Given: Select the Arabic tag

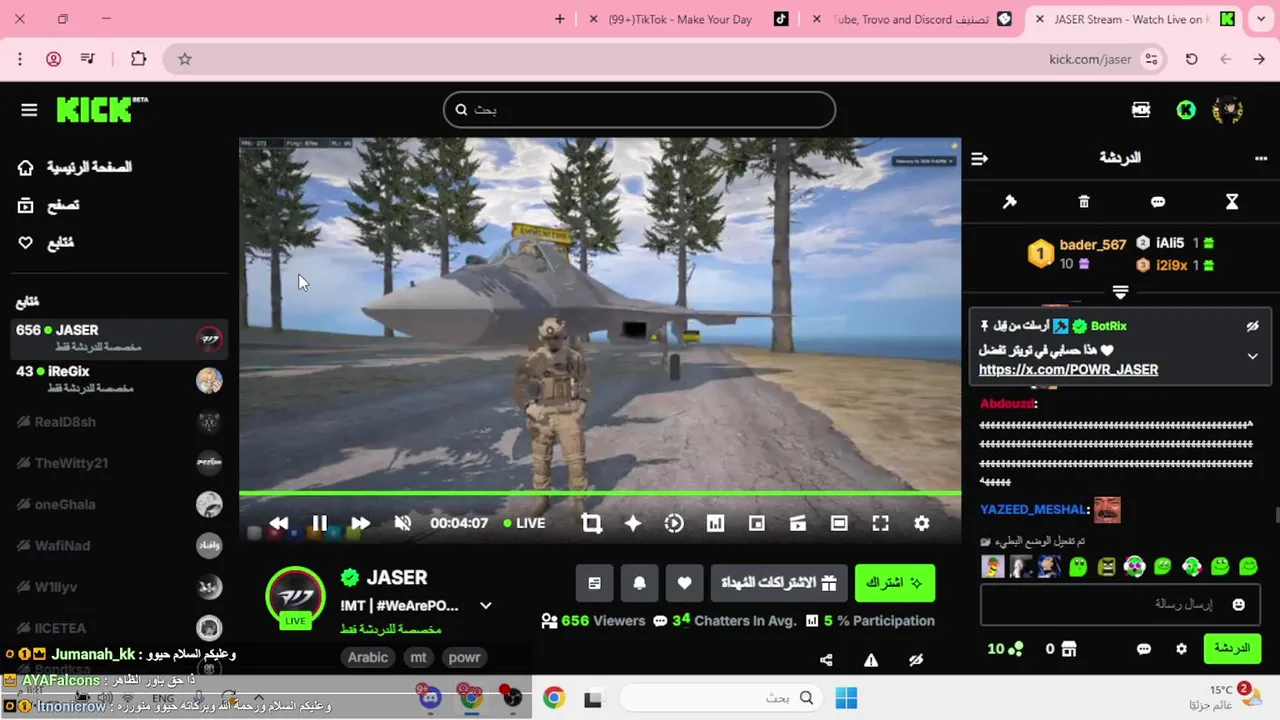Looking at the screenshot, I should pos(368,657).
